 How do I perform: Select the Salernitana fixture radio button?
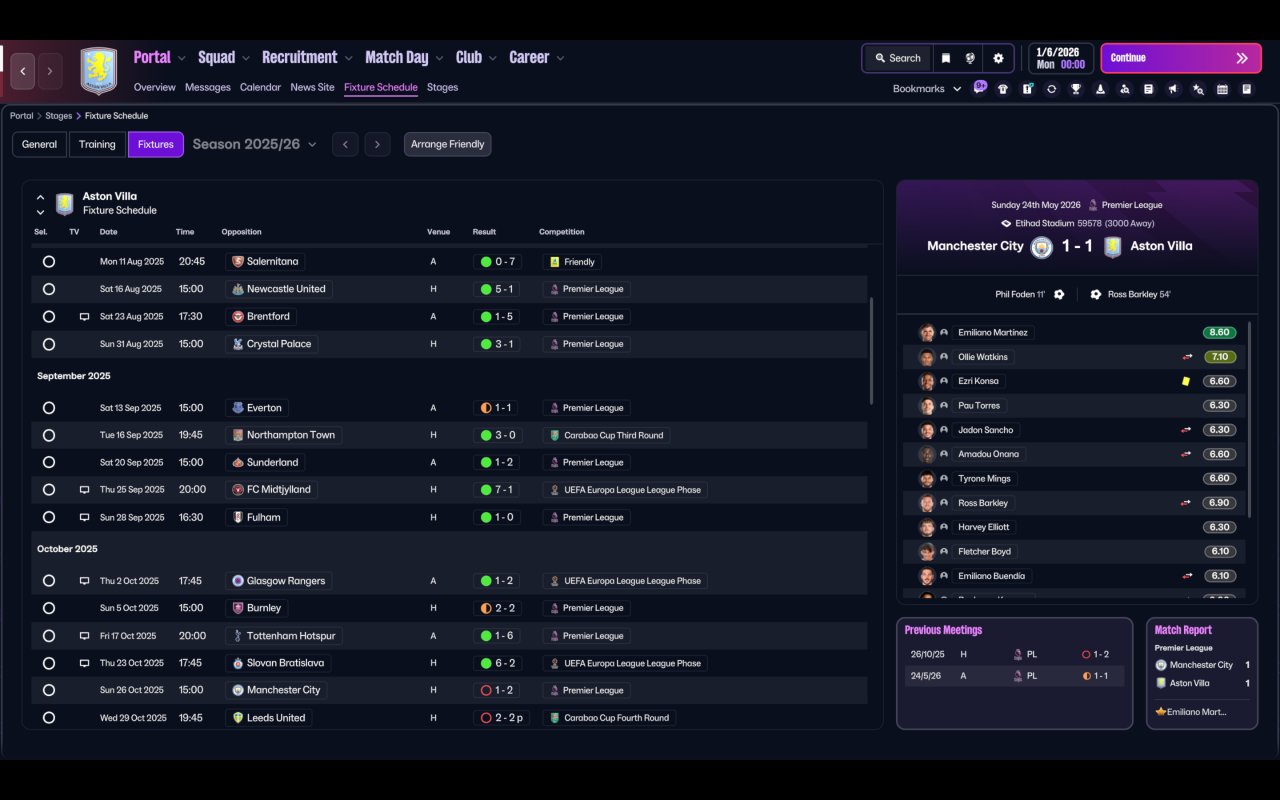pos(49,262)
